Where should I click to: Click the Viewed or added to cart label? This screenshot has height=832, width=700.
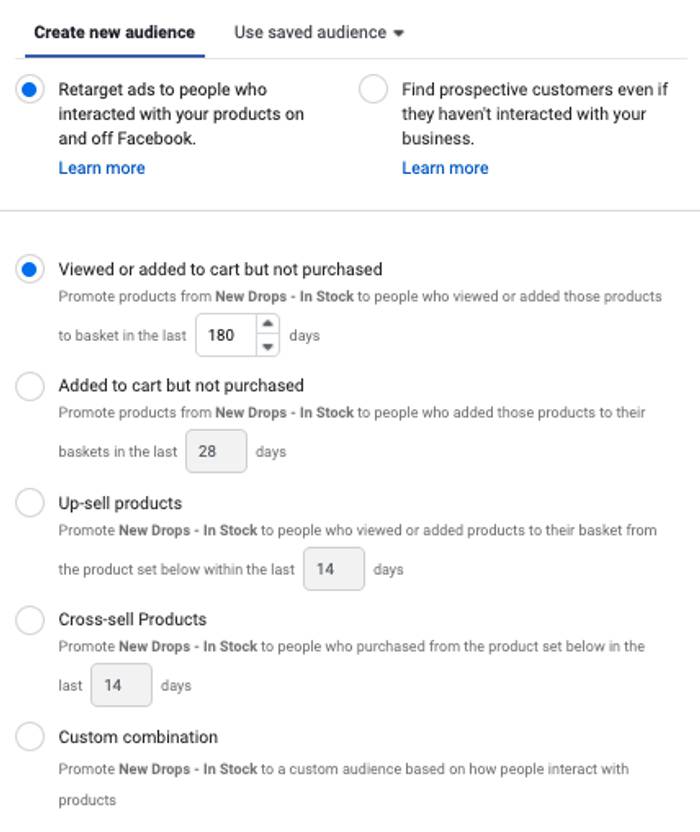point(220,269)
